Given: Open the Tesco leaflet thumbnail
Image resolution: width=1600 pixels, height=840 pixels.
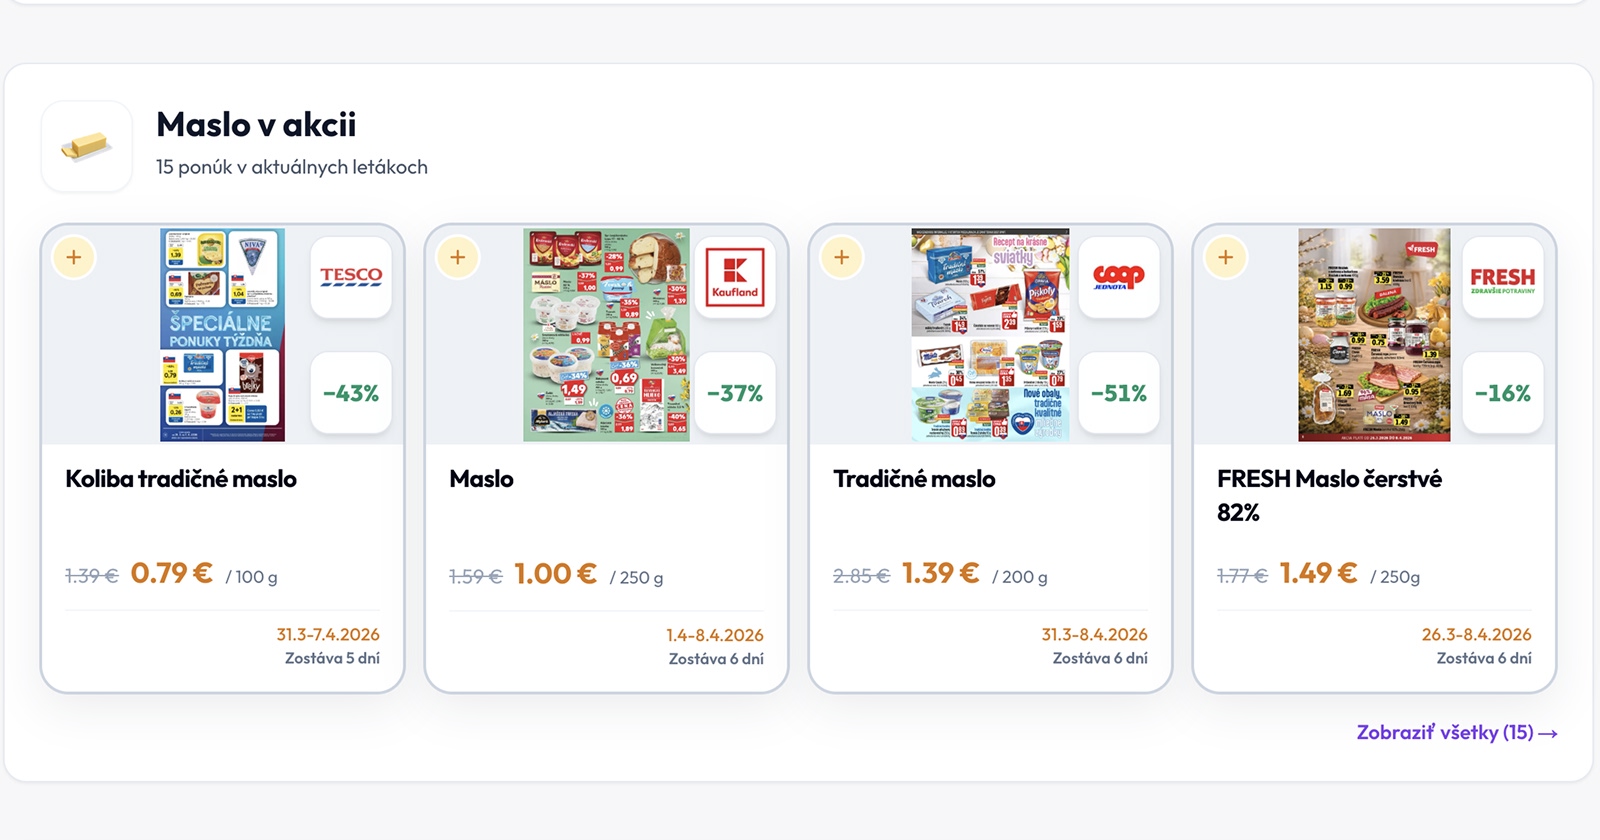Looking at the screenshot, I should (223, 335).
